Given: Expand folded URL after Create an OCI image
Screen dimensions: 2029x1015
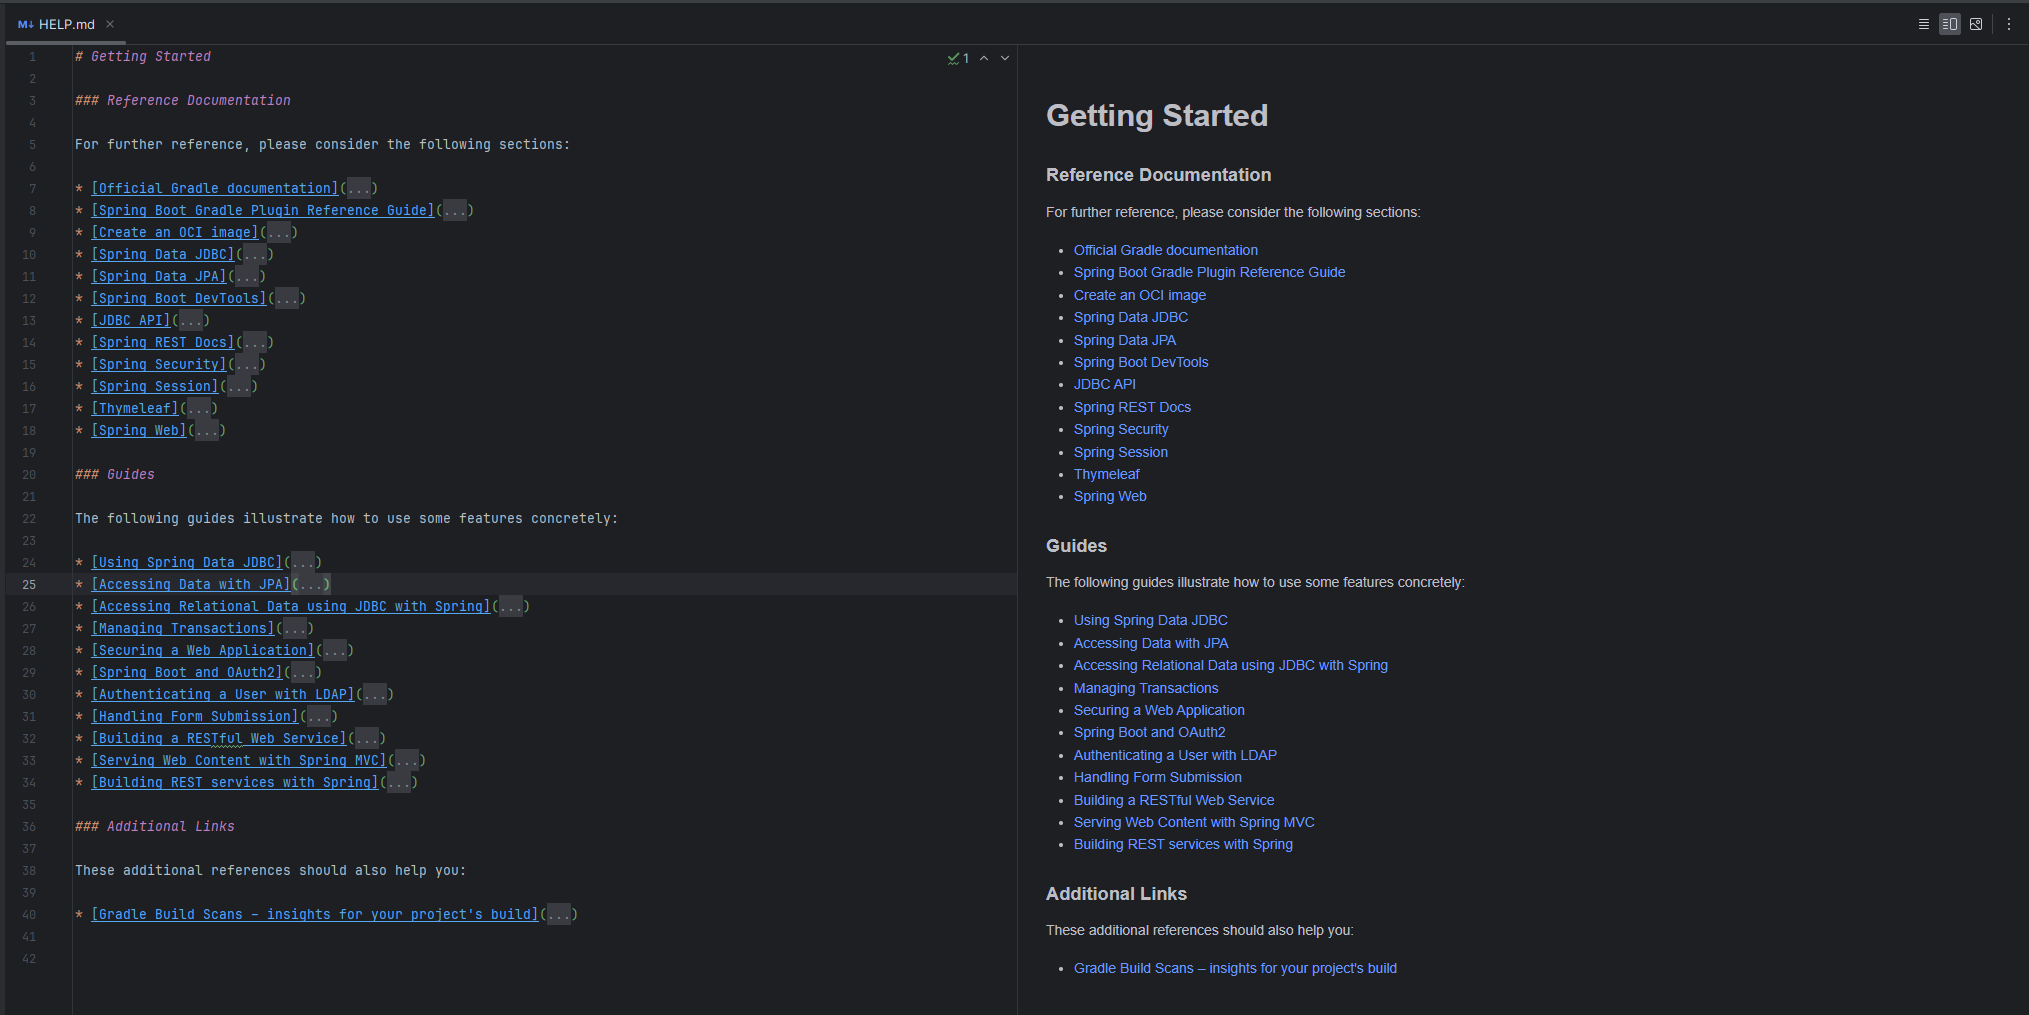Looking at the screenshot, I should [279, 232].
